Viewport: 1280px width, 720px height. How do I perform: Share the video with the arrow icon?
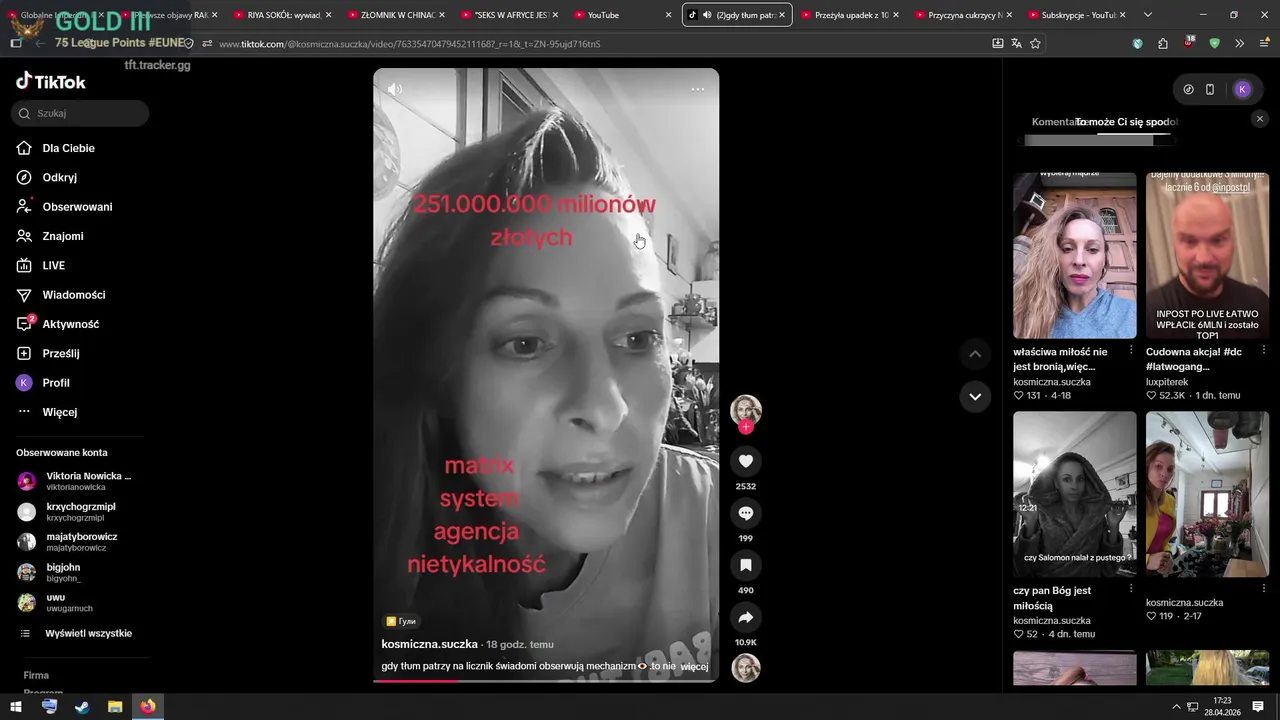[x=746, y=617]
